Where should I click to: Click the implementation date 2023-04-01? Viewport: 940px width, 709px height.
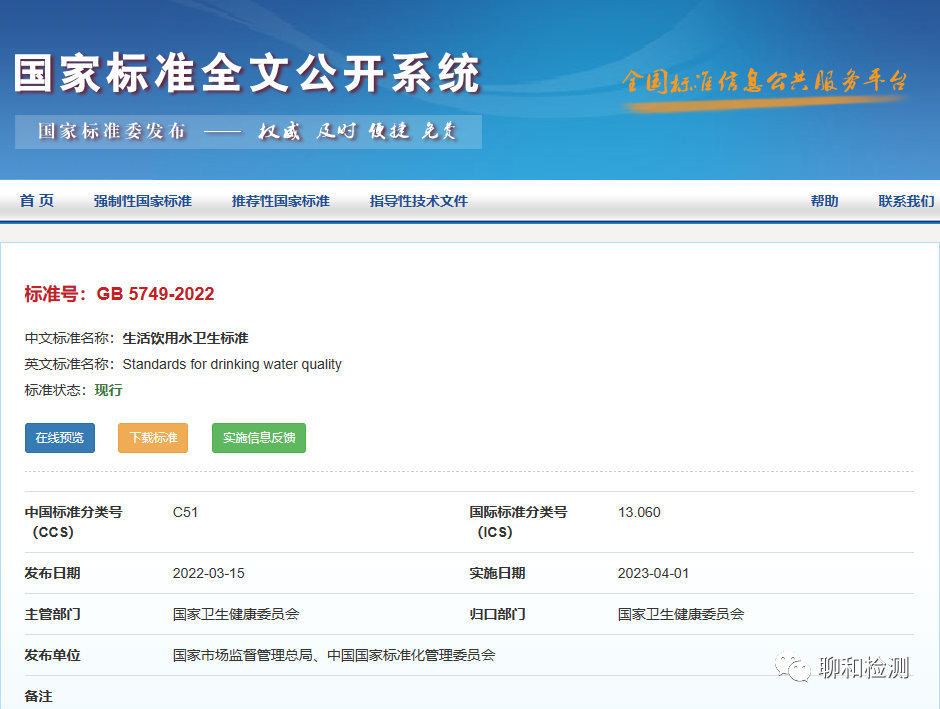(x=653, y=573)
